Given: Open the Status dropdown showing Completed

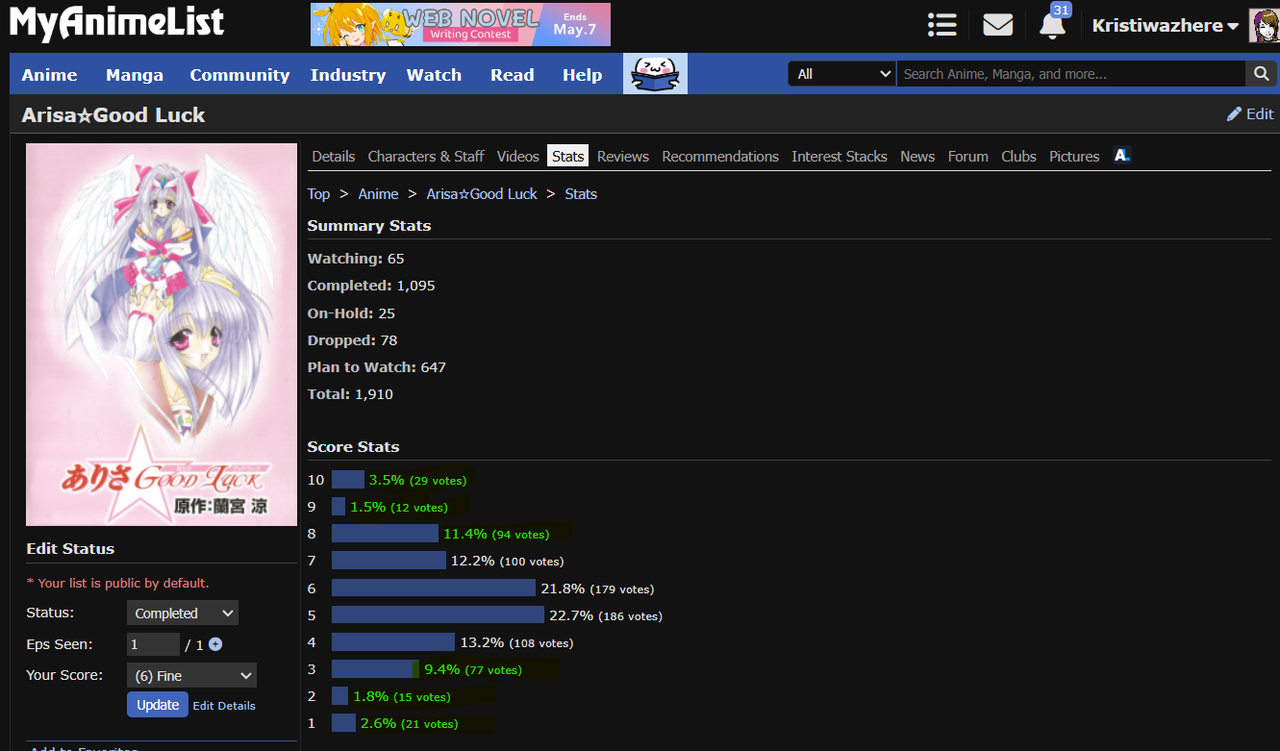Looking at the screenshot, I should pos(182,613).
